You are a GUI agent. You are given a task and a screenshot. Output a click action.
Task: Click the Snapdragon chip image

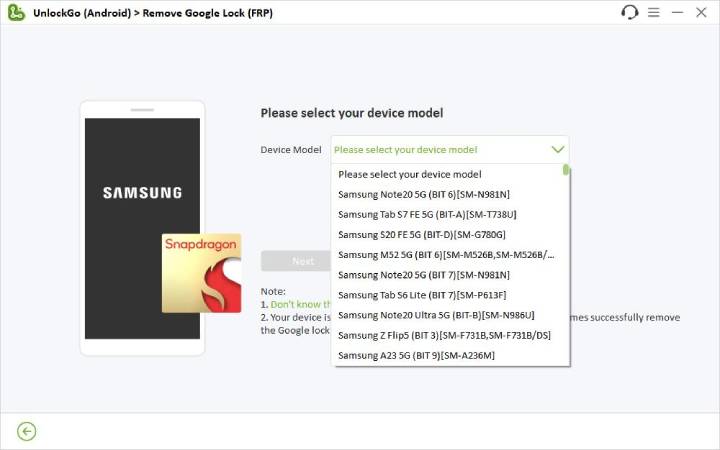[x=202, y=273]
